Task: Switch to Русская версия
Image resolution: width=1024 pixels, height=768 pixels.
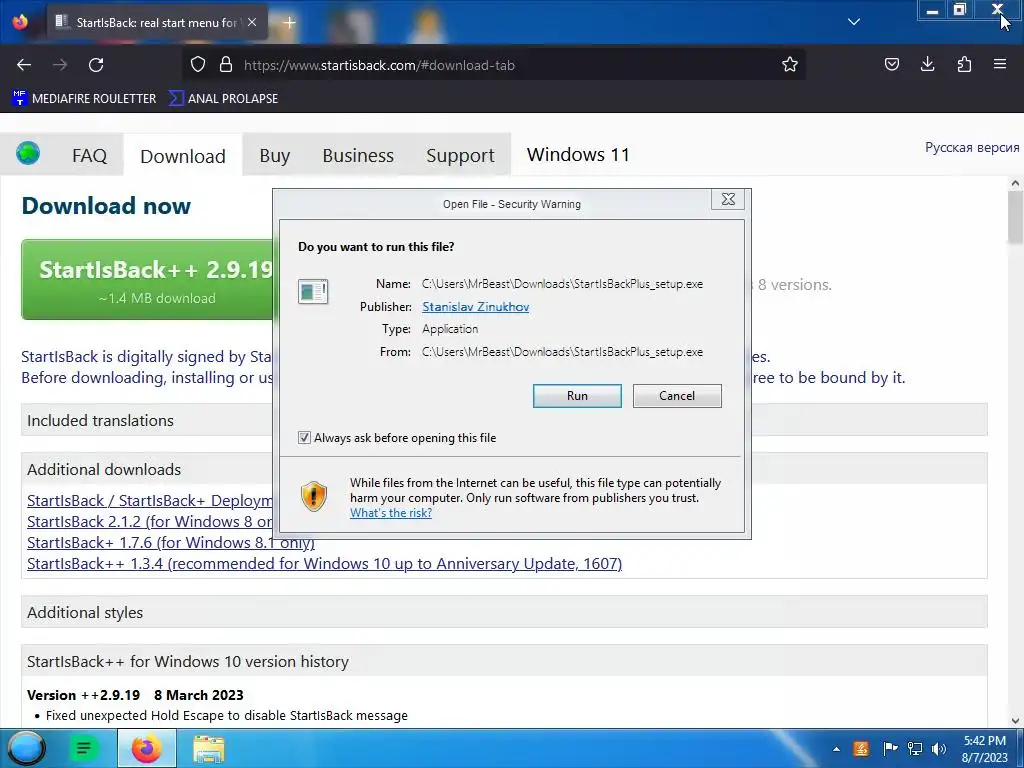Action: tap(972, 148)
